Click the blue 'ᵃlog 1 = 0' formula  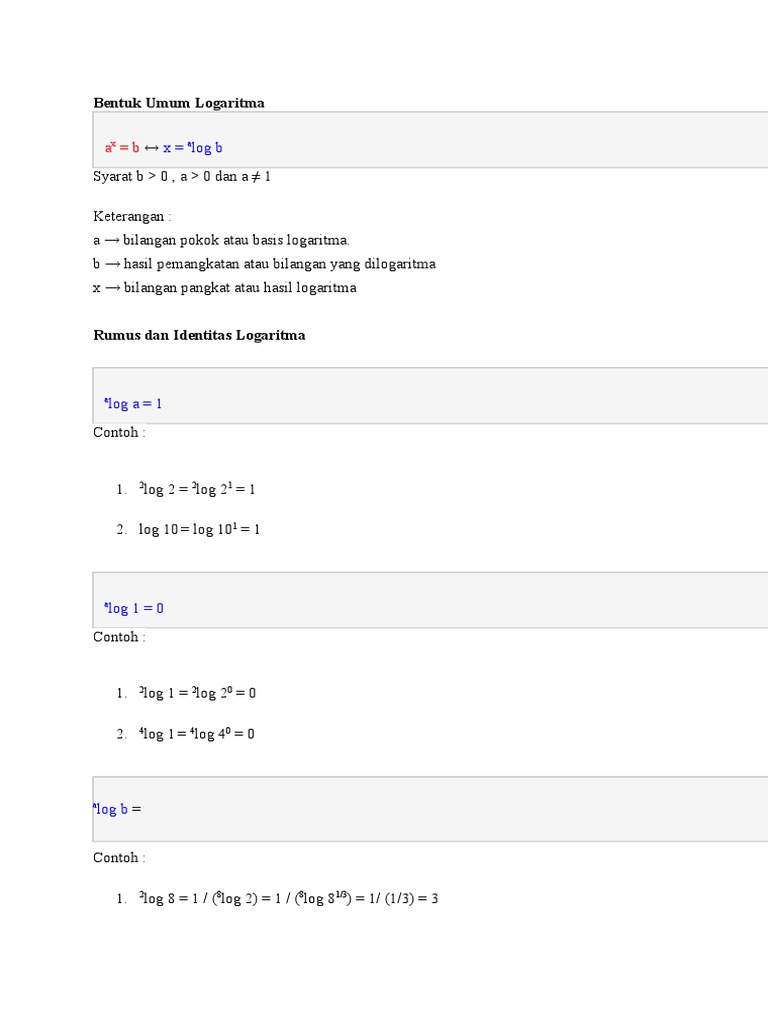click(x=134, y=608)
